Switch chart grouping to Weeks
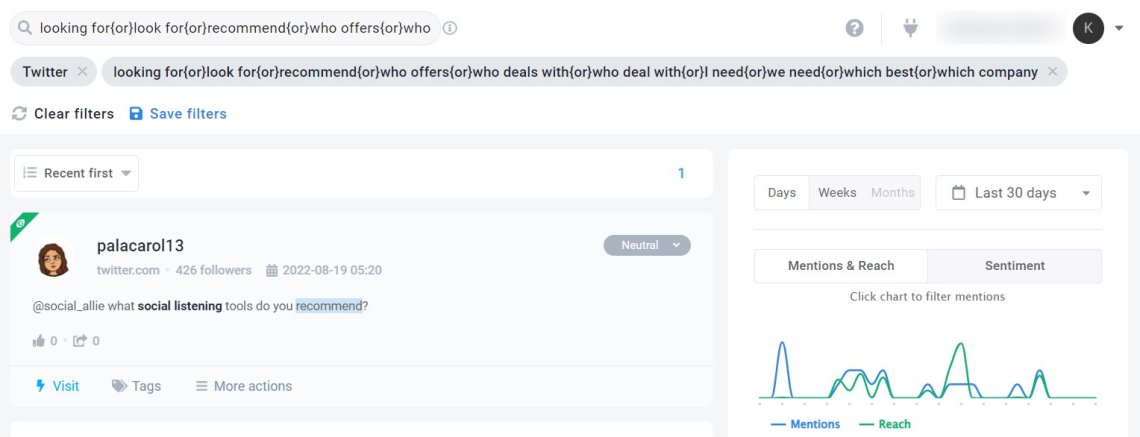 tap(837, 193)
